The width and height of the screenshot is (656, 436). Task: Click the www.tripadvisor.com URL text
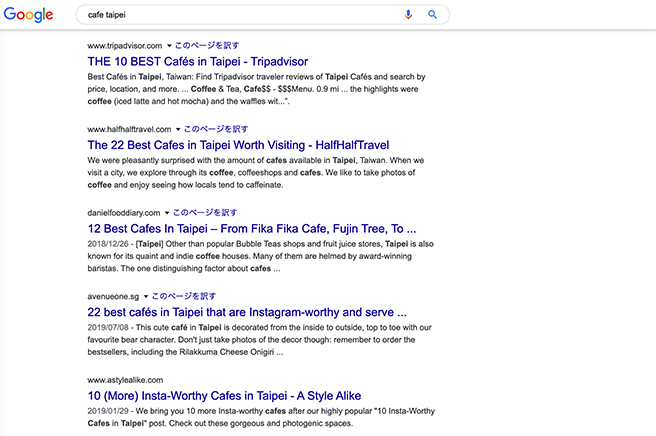pos(125,46)
